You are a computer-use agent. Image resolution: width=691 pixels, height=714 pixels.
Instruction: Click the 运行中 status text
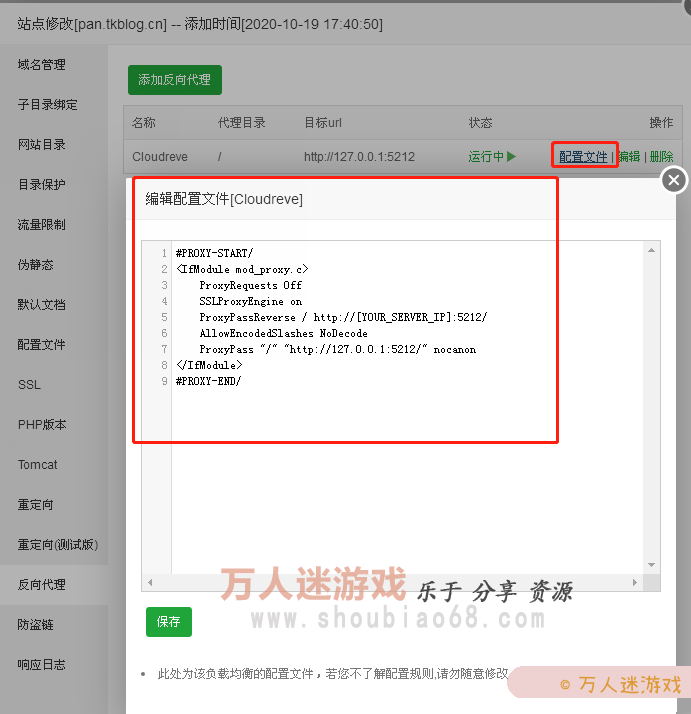click(486, 157)
